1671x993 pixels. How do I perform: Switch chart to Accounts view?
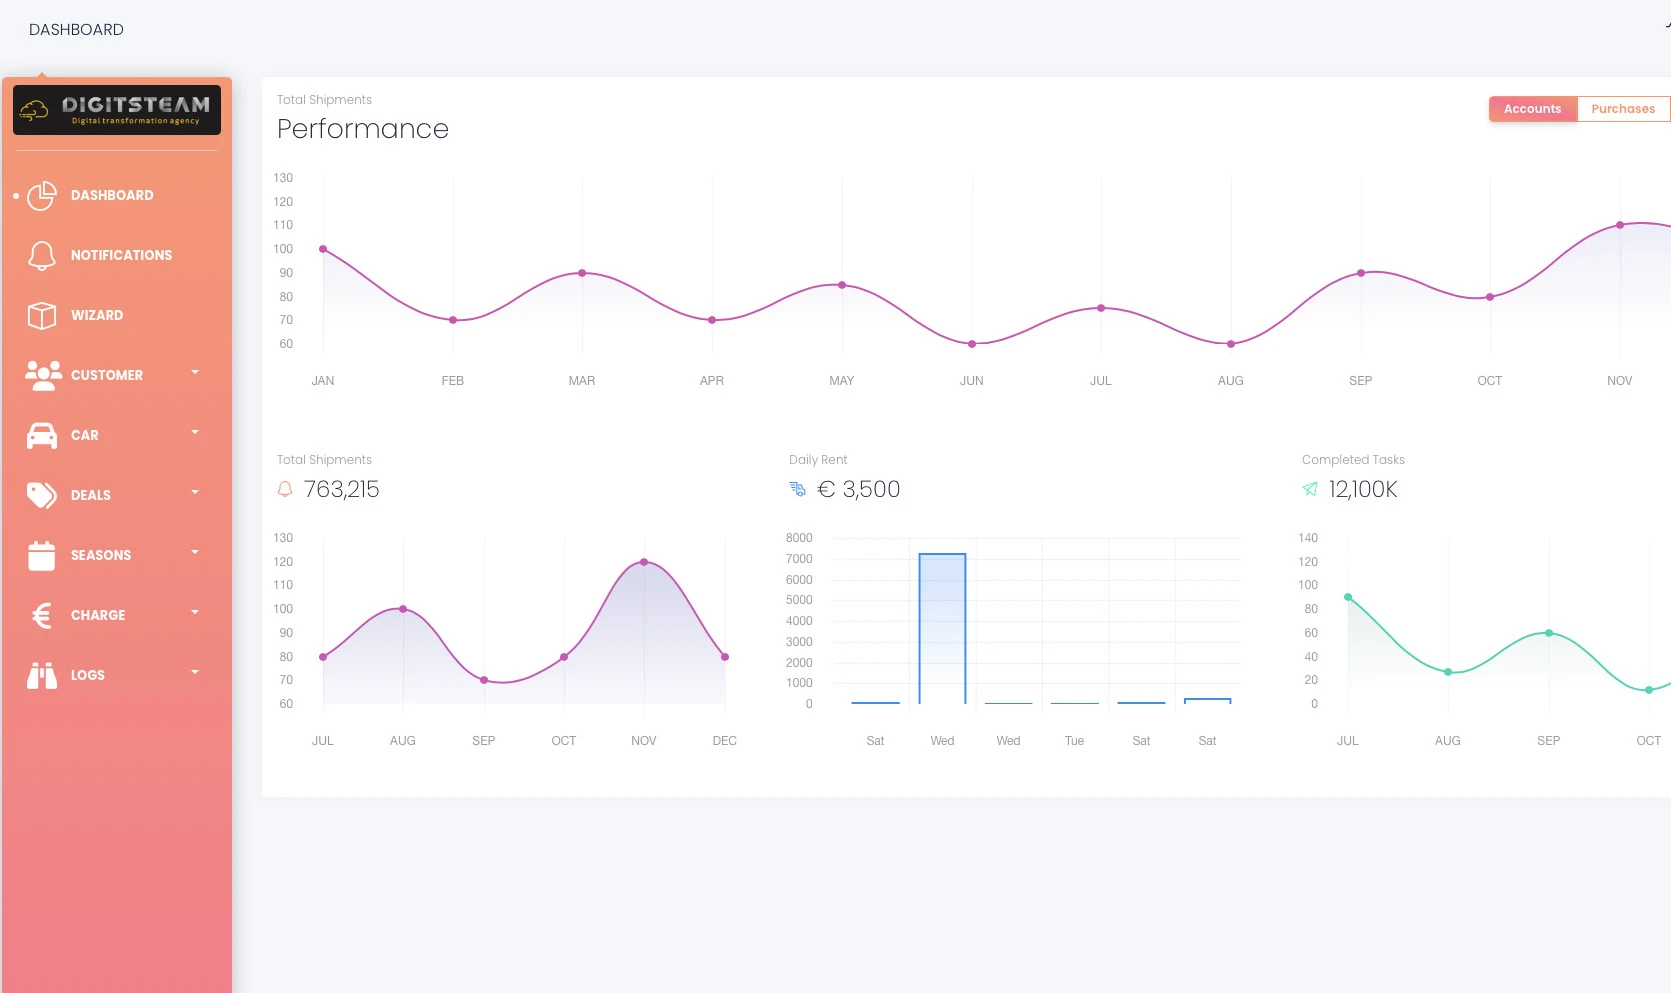tap(1532, 109)
